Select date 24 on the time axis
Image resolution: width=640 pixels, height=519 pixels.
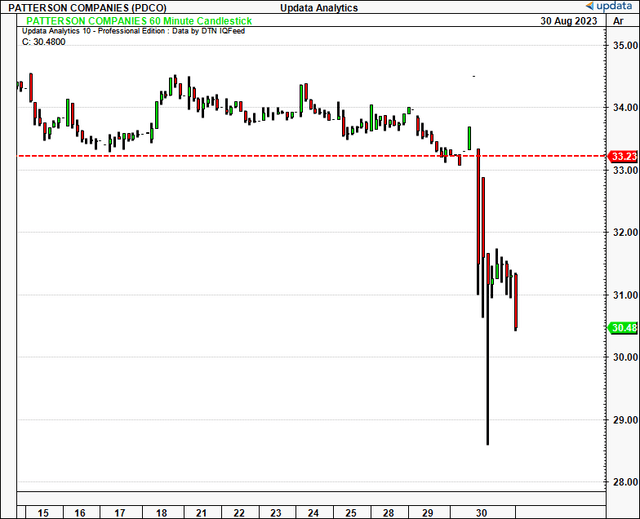point(314,512)
